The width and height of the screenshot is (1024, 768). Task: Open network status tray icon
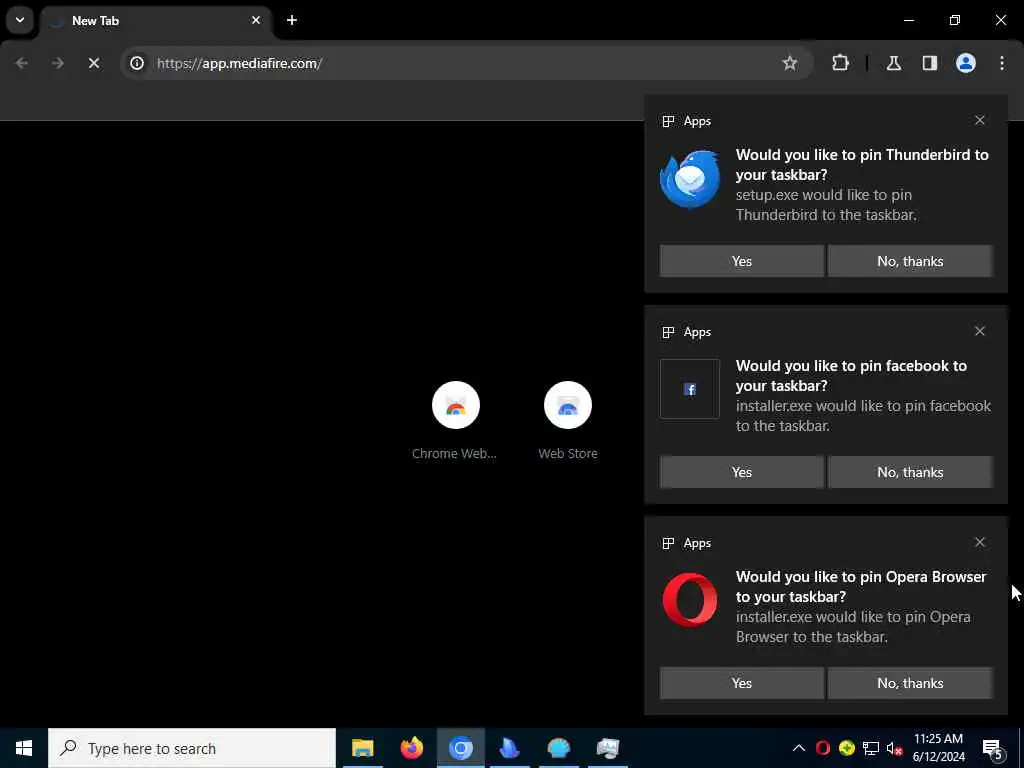[x=871, y=748]
